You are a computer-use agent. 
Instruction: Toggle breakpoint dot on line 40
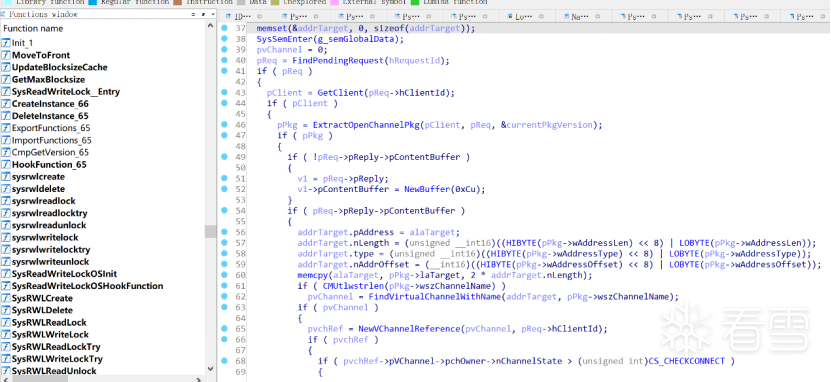coord(225,60)
